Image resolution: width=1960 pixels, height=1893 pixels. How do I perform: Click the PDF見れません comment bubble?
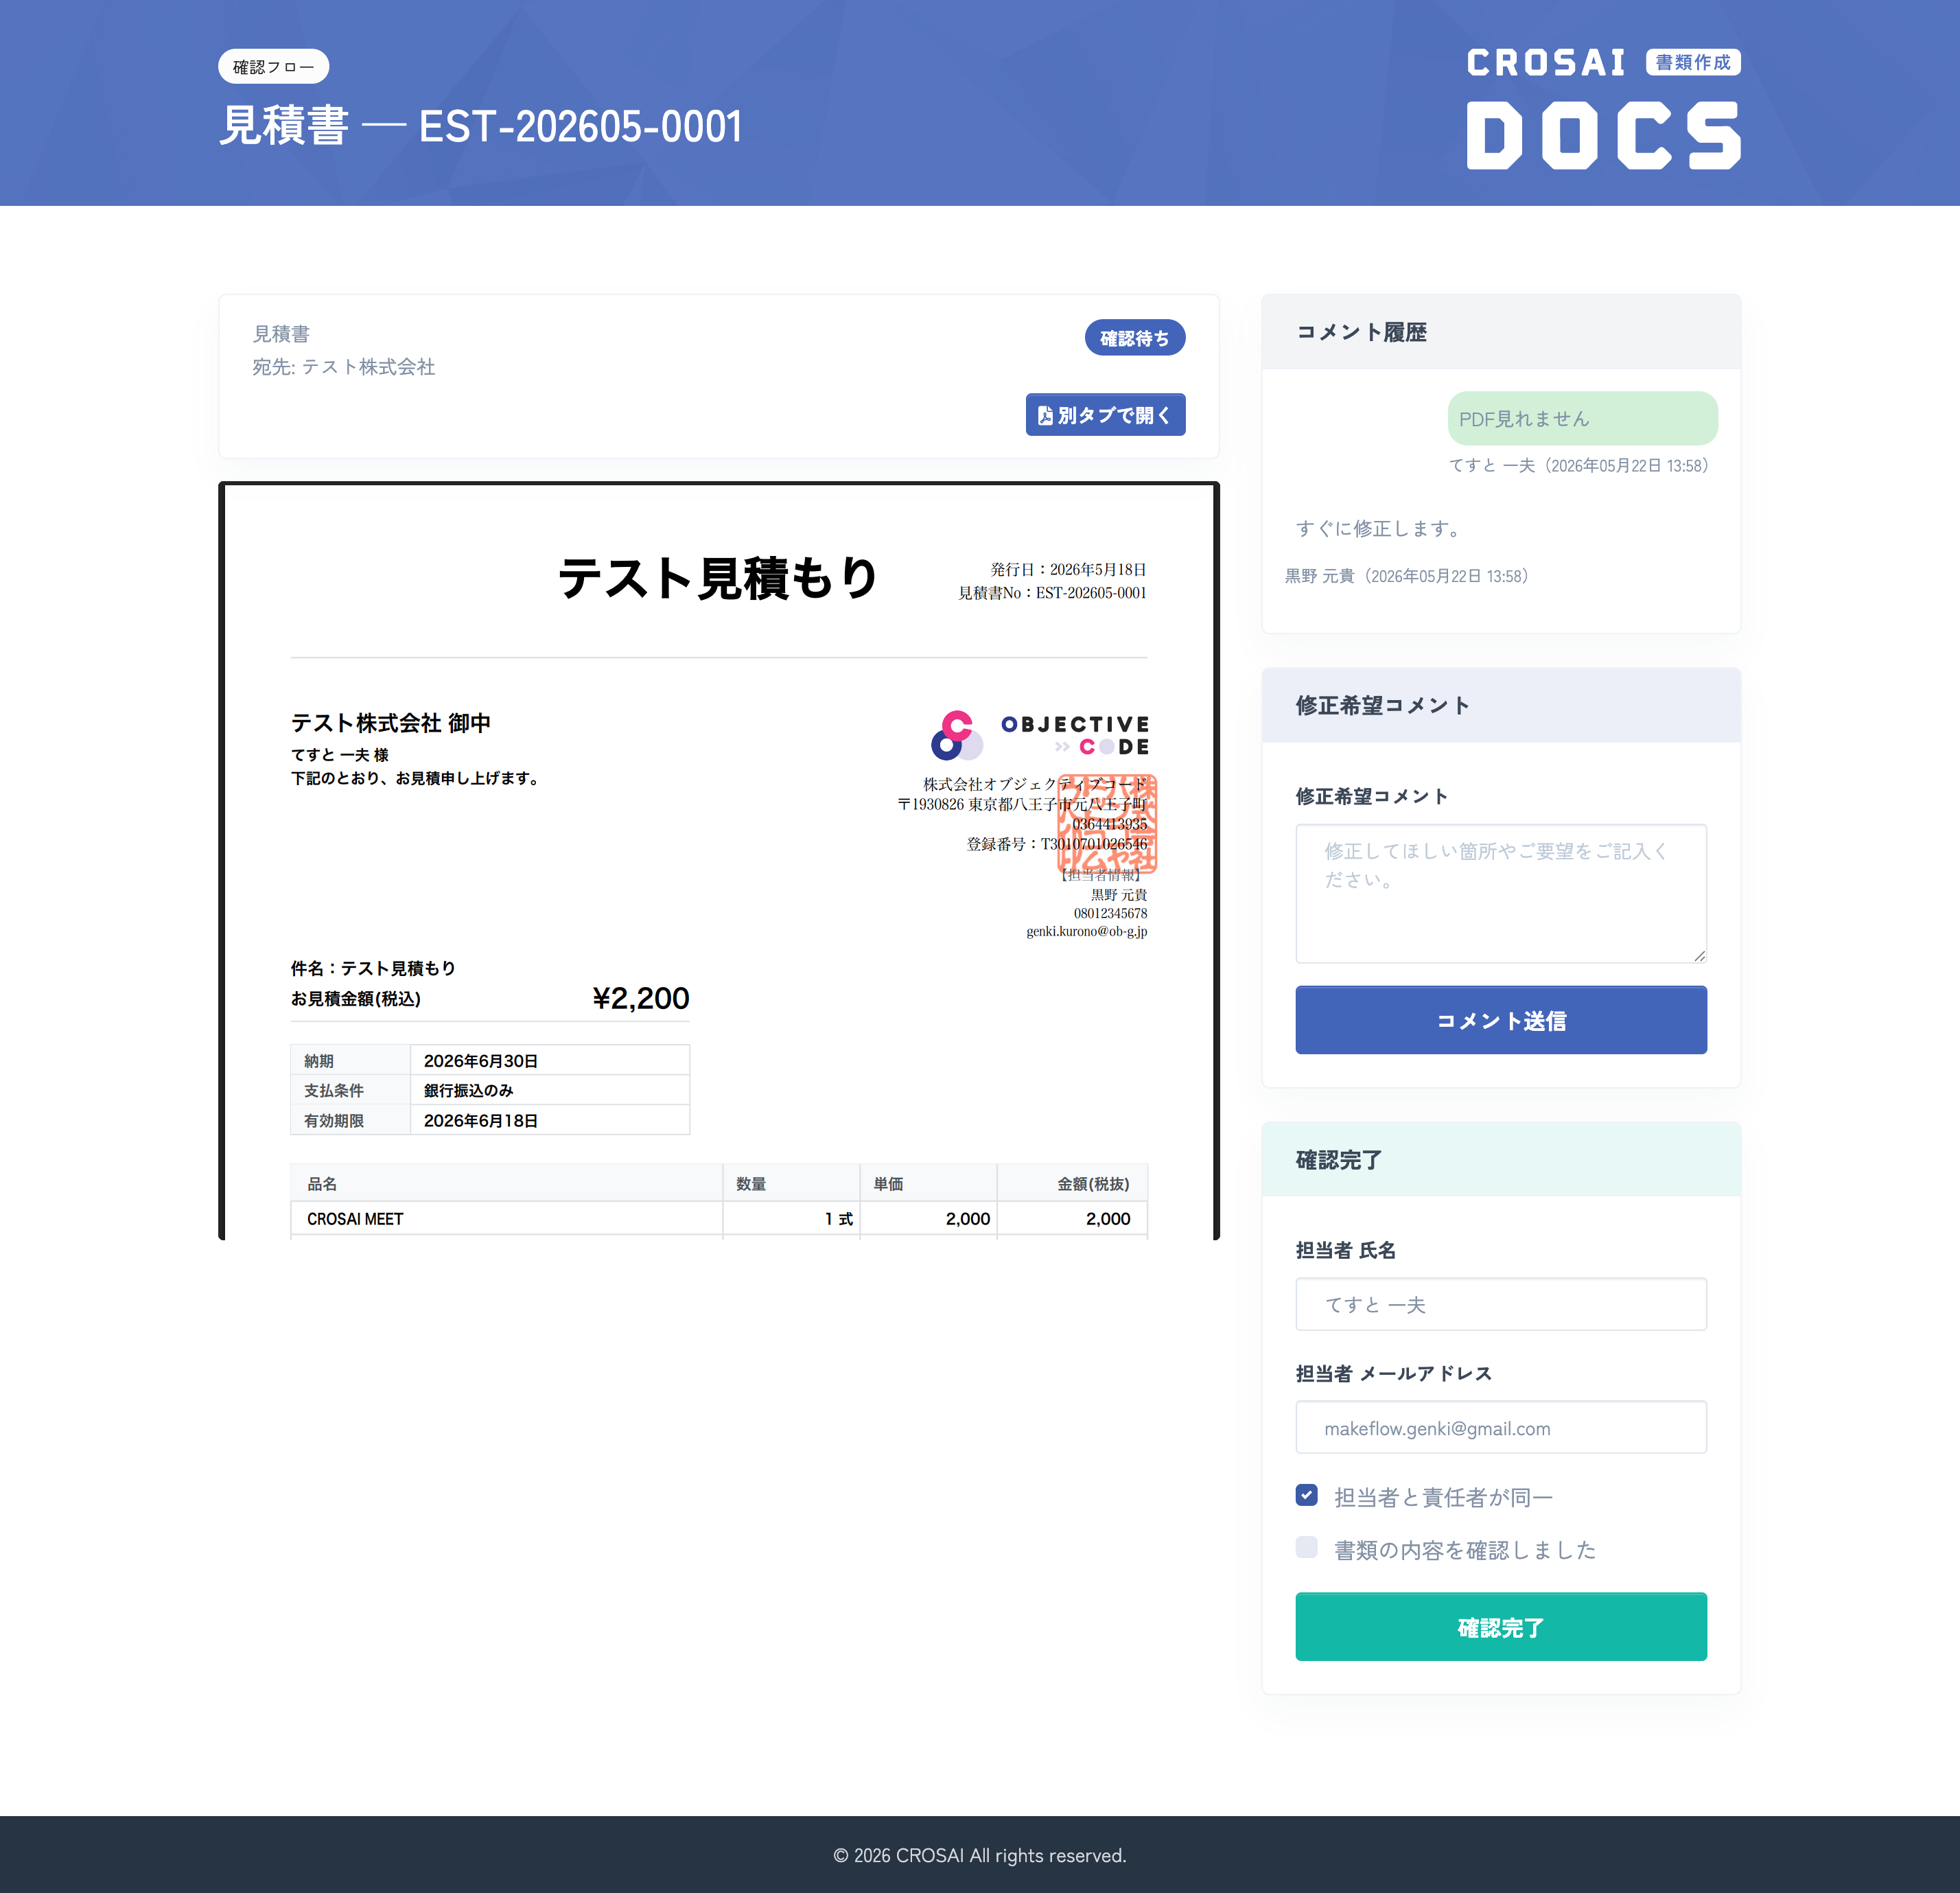click(1582, 419)
